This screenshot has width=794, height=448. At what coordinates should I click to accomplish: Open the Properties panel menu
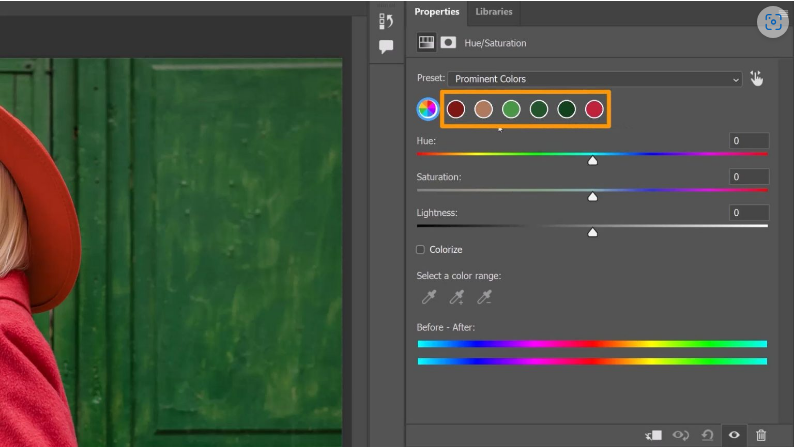(x=784, y=12)
